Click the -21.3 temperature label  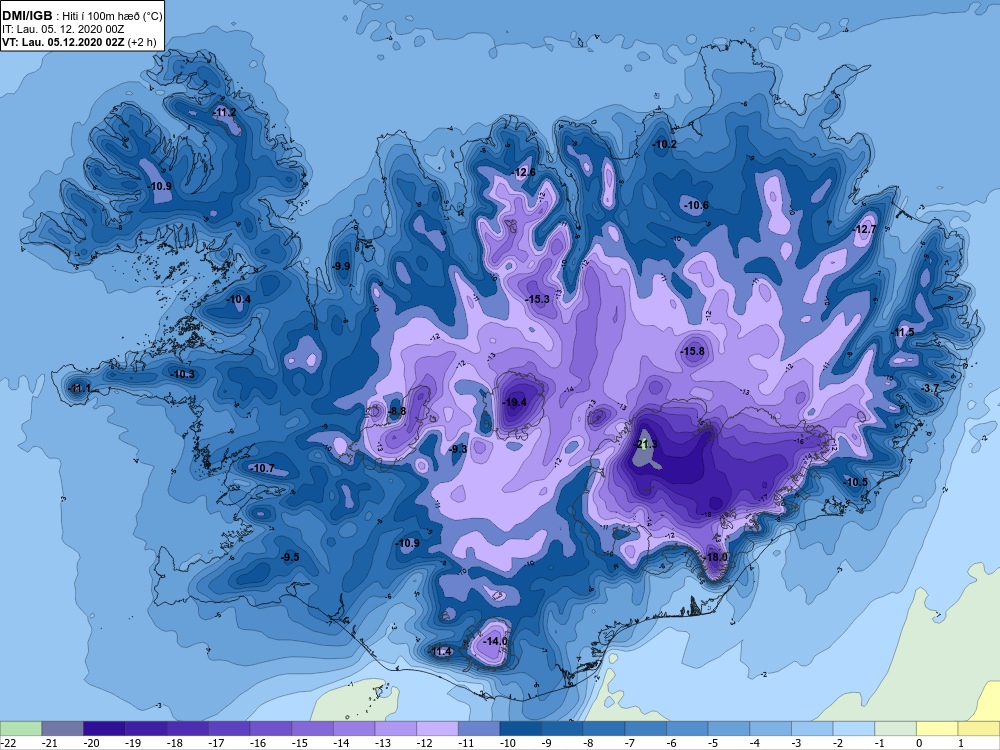pos(646,445)
